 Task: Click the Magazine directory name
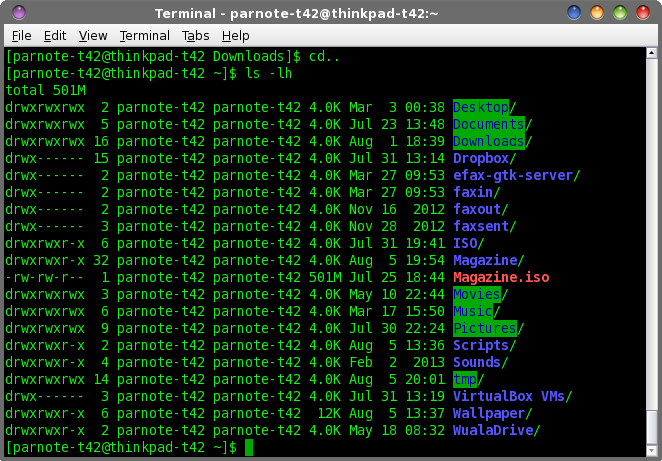(485, 260)
